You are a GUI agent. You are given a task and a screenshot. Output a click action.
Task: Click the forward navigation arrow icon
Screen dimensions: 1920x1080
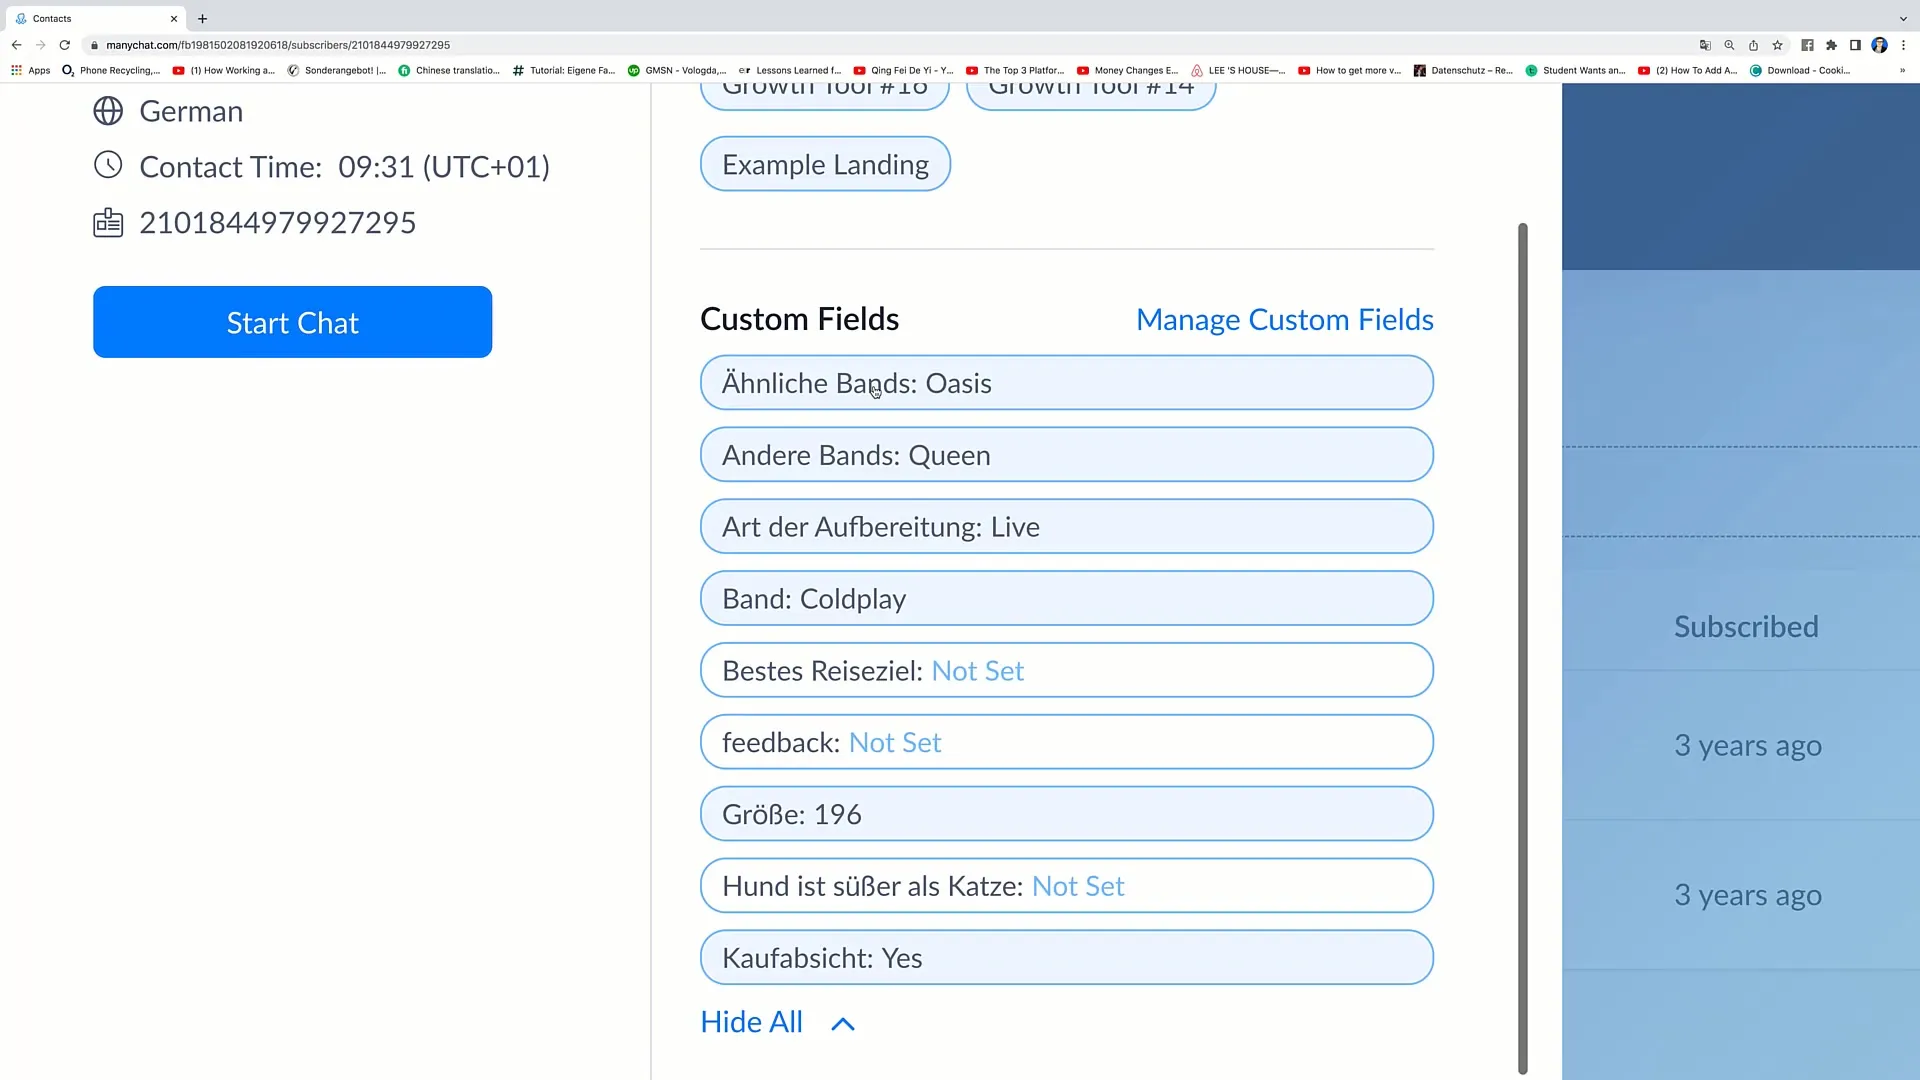[40, 45]
